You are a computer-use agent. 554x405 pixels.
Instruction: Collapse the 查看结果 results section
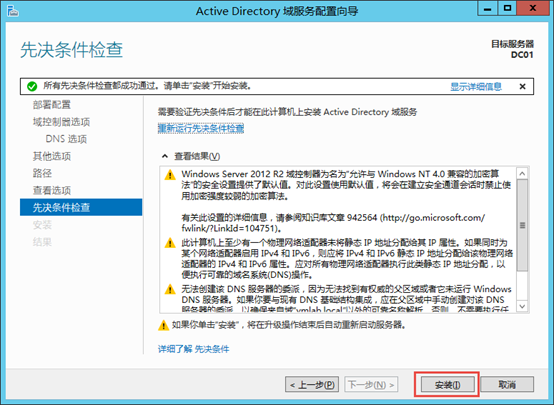point(165,156)
